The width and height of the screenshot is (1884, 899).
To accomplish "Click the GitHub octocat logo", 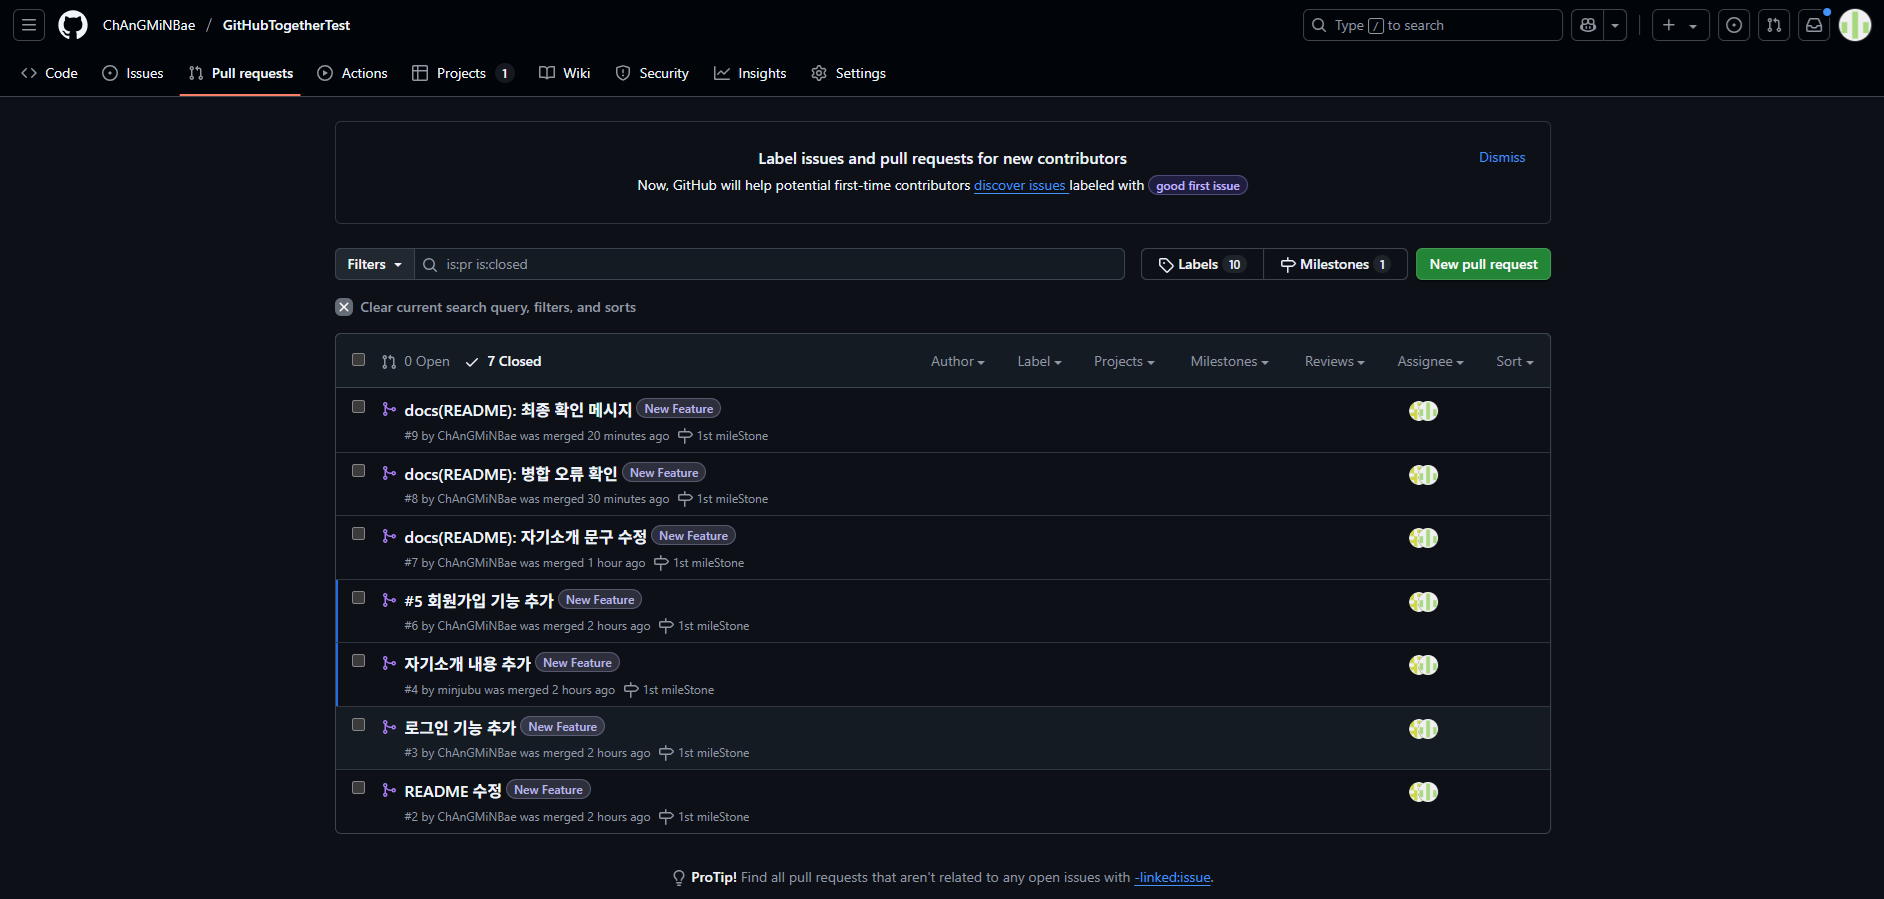I will coord(73,25).
